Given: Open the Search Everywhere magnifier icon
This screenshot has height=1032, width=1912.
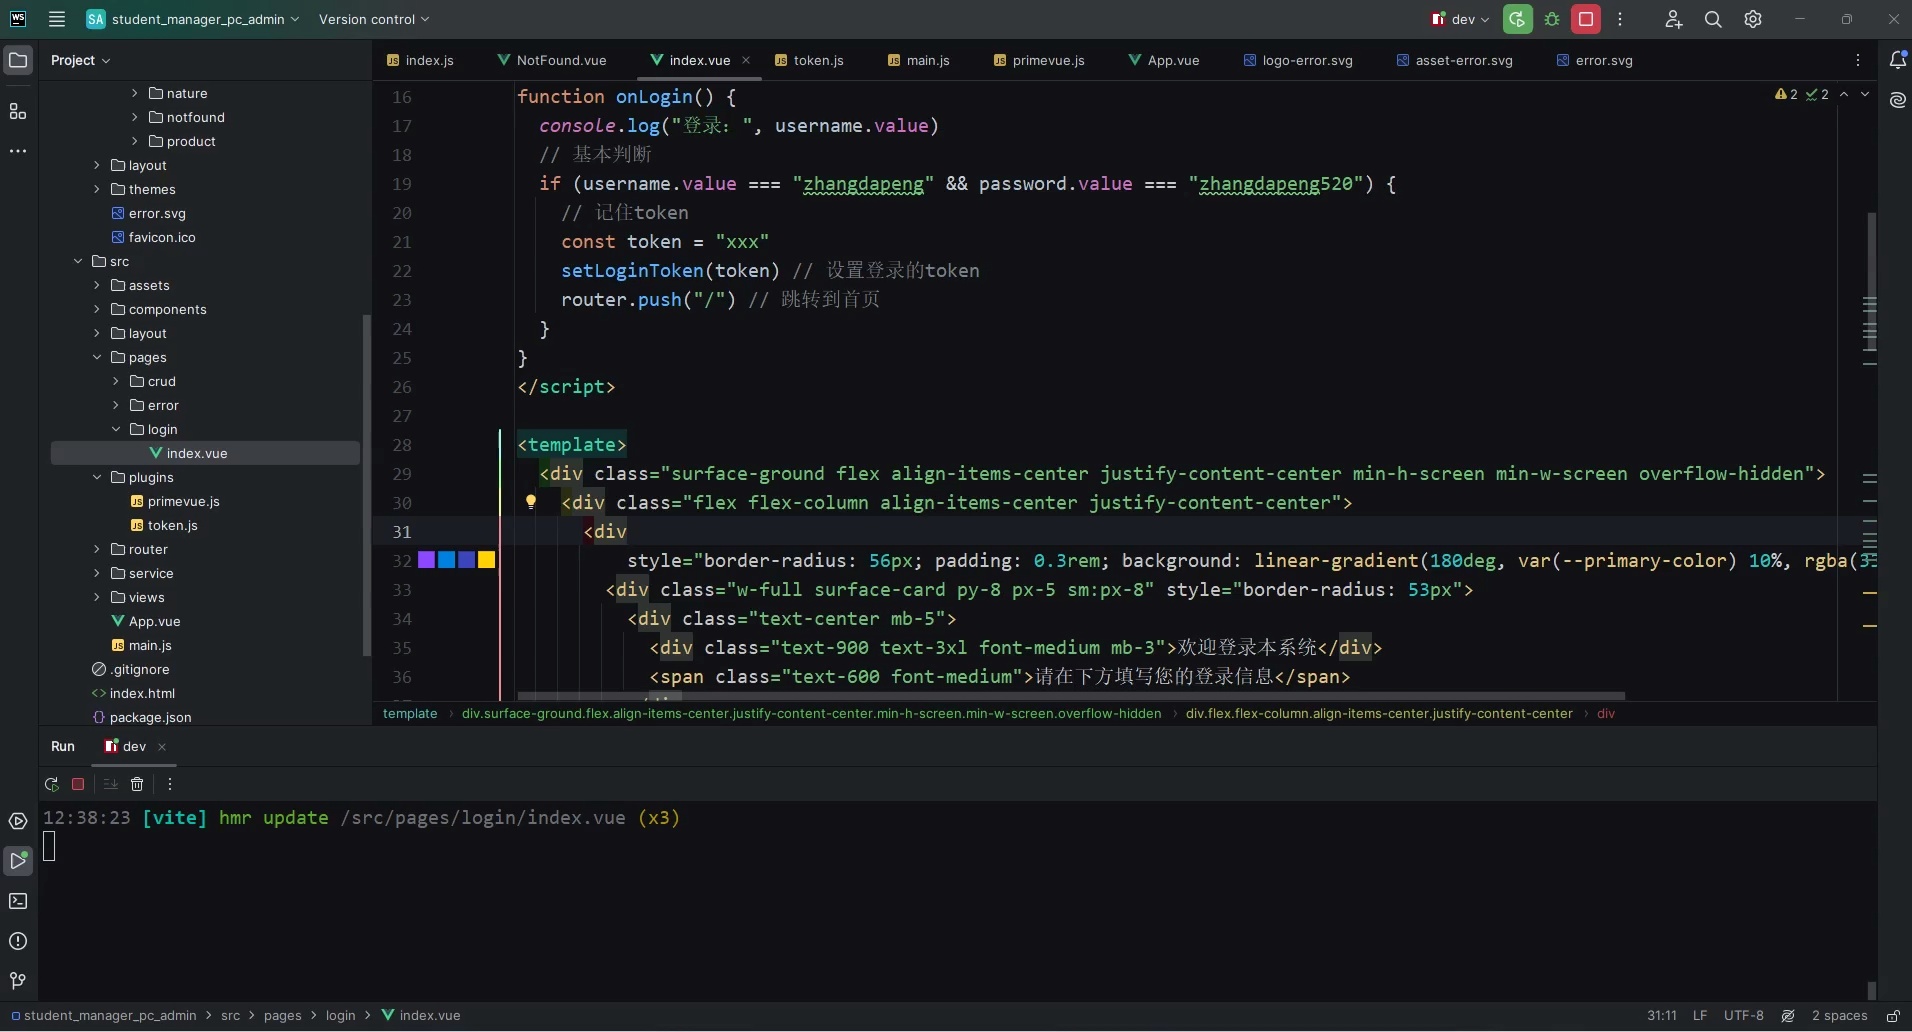Looking at the screenshot, I should tap(1713, 19).
